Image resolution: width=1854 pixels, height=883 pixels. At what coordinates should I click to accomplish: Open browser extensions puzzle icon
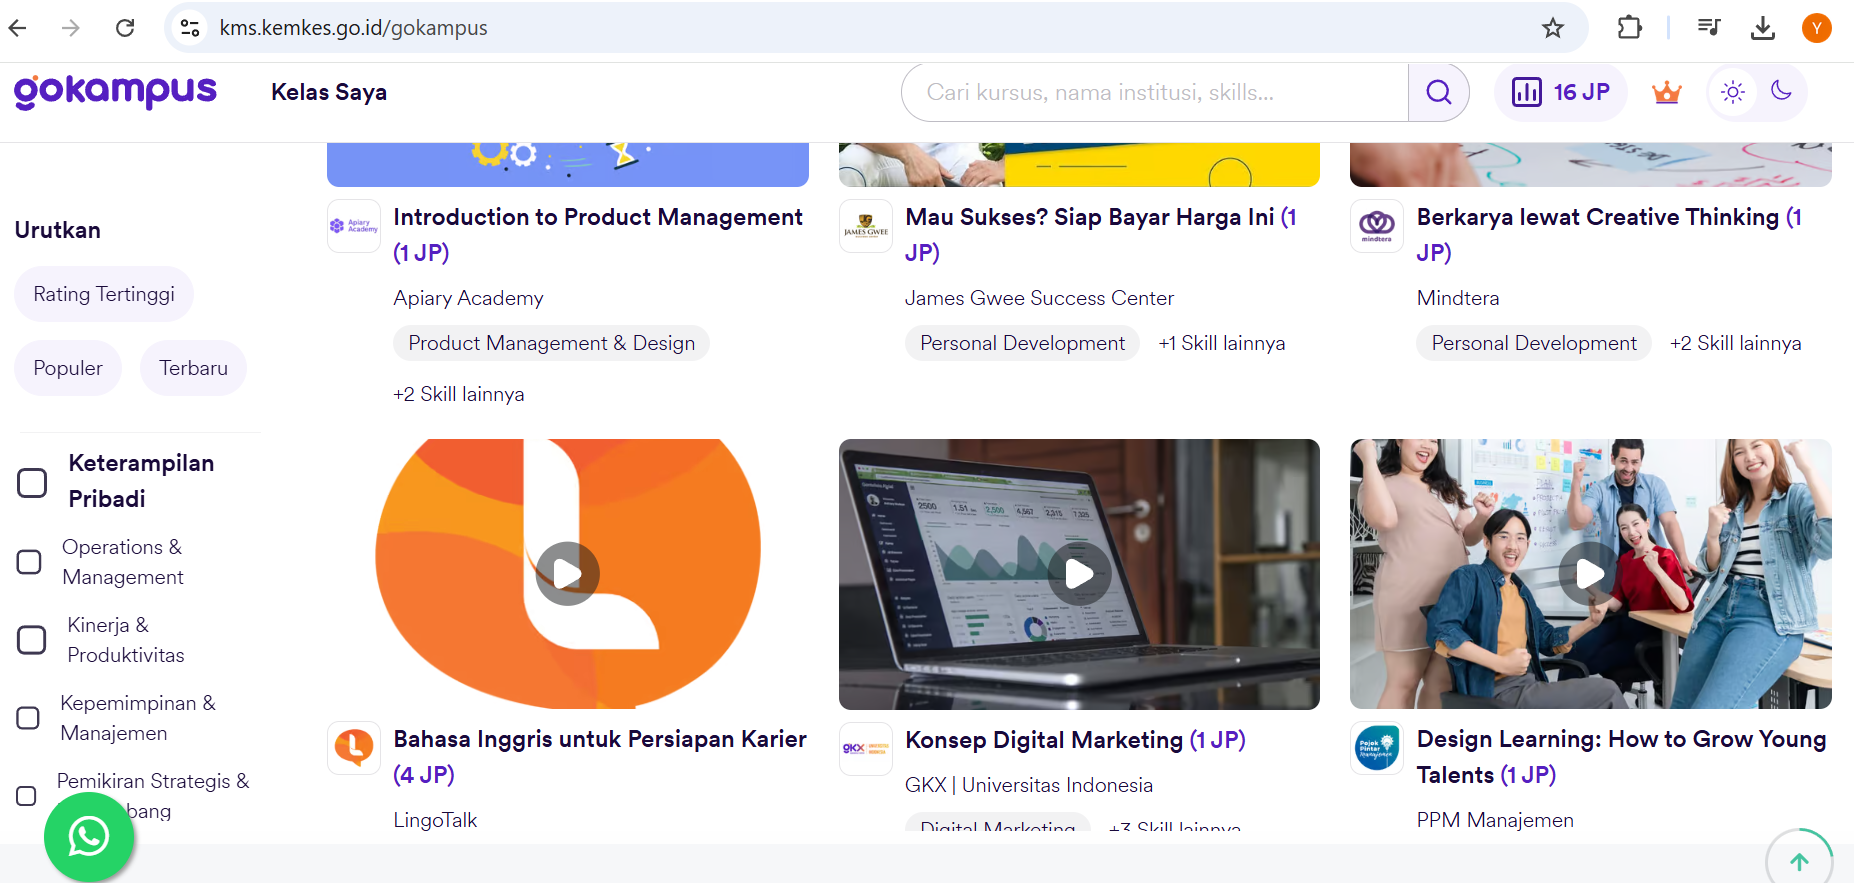tap(1629, 28)
